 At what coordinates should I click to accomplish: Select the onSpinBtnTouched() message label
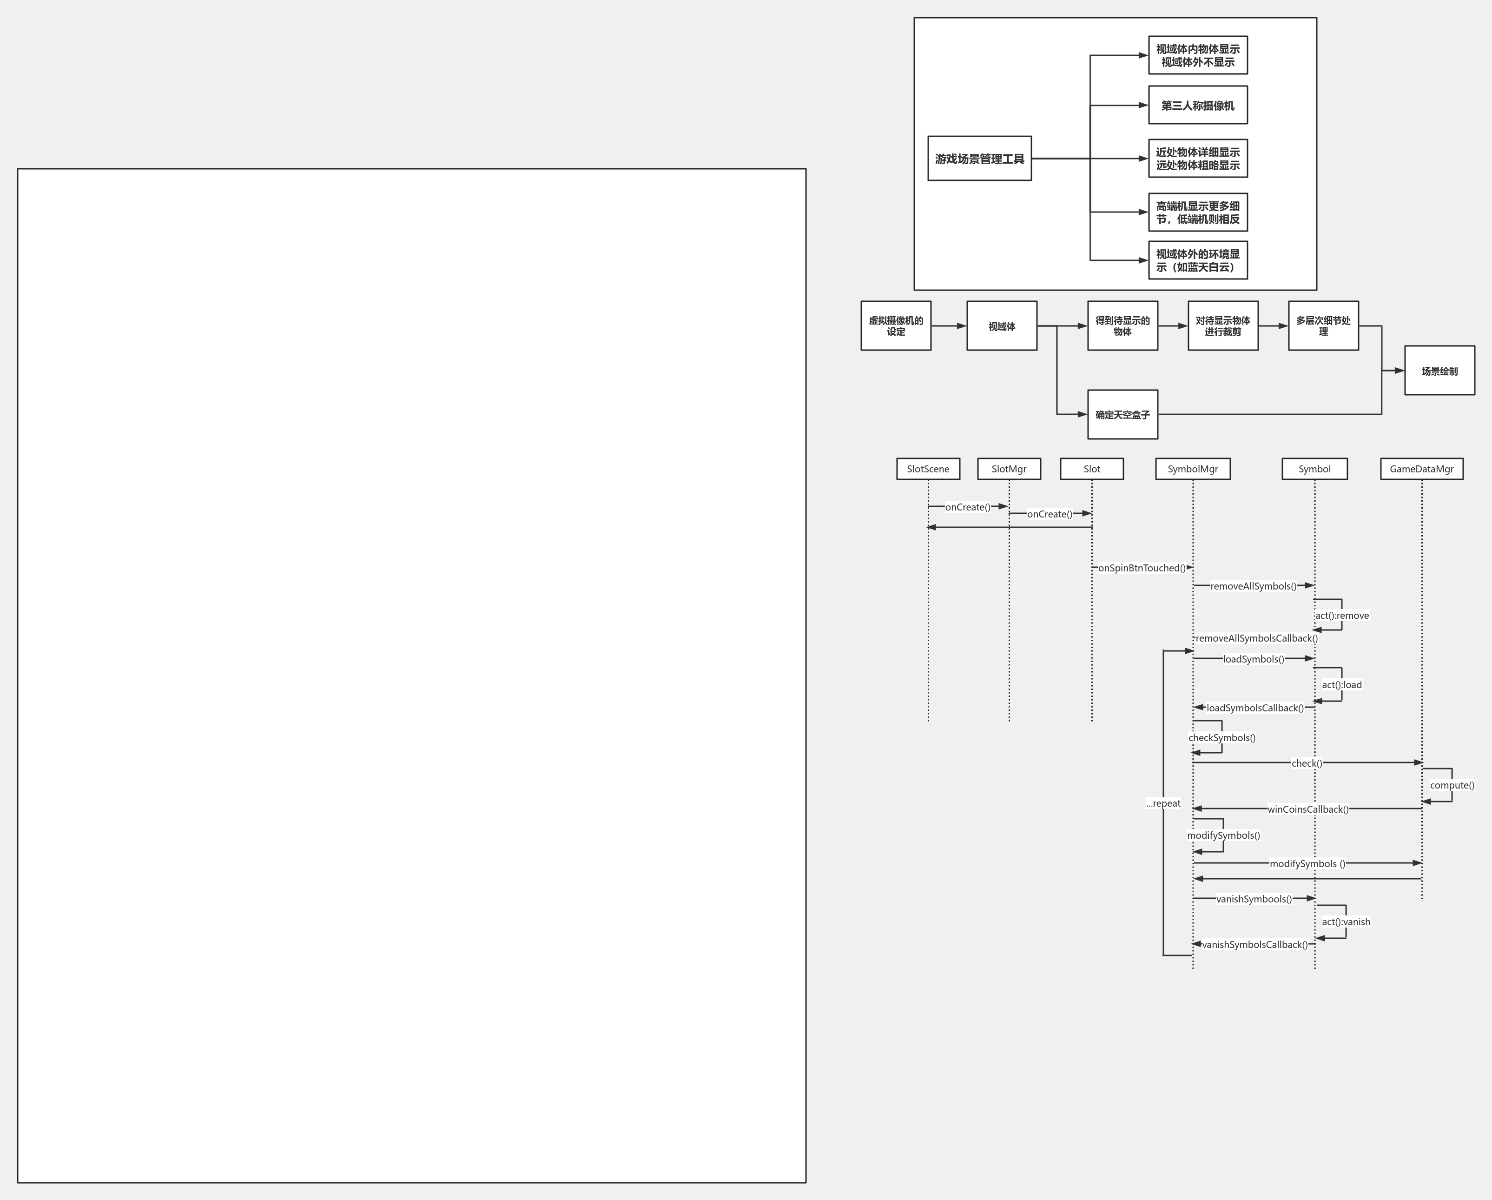tap(1141, 568)
